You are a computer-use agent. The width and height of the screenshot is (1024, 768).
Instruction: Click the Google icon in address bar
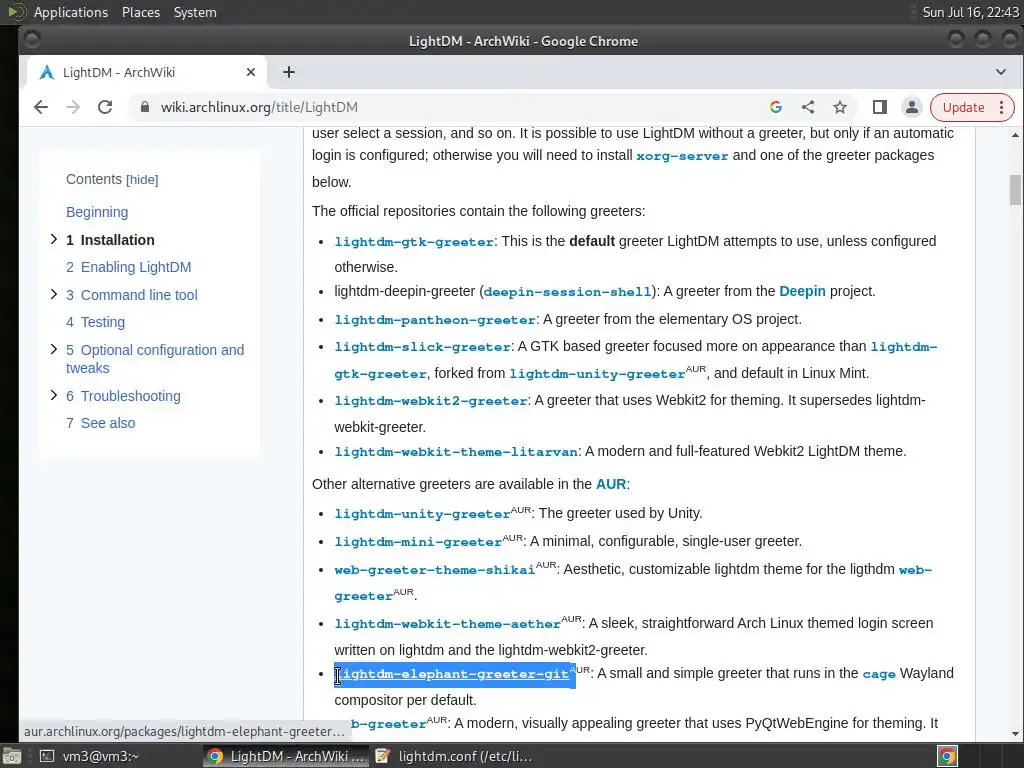[x=776, y=107]
